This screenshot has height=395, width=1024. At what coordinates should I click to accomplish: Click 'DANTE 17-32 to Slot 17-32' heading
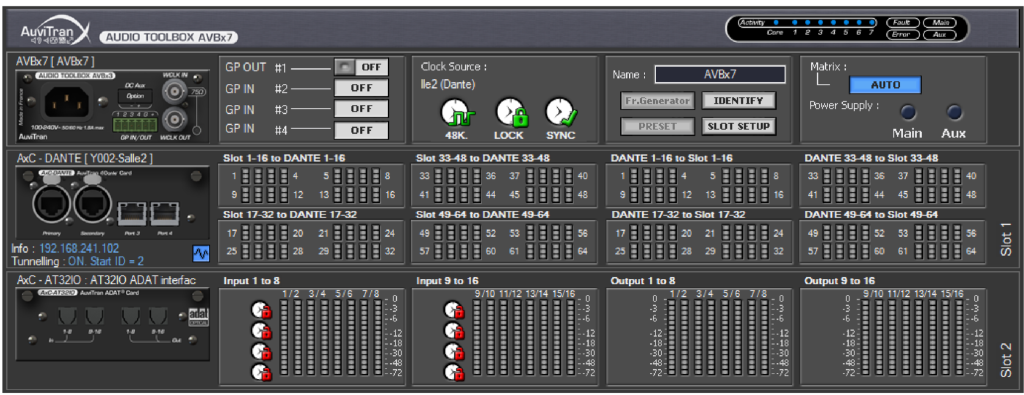[x=678, y=214]
